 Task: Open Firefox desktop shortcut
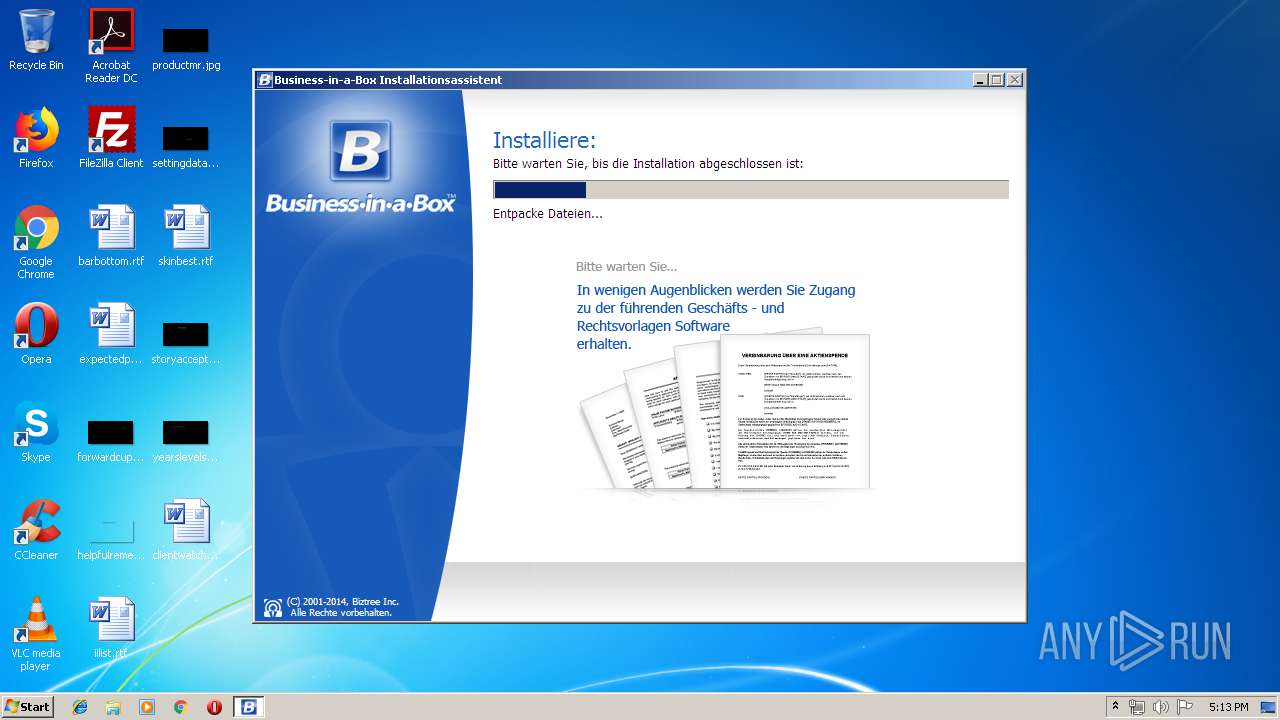tap(36, 138)
